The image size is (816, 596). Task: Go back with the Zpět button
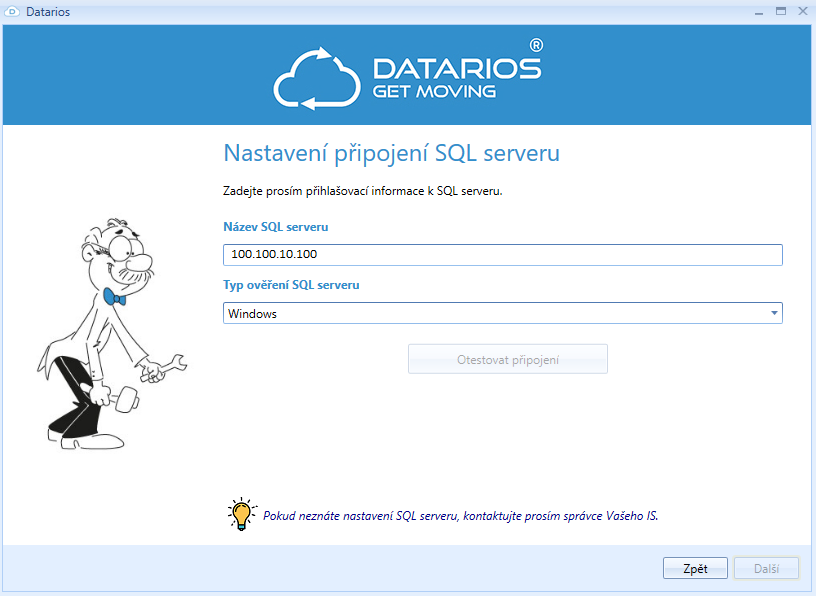695,568
